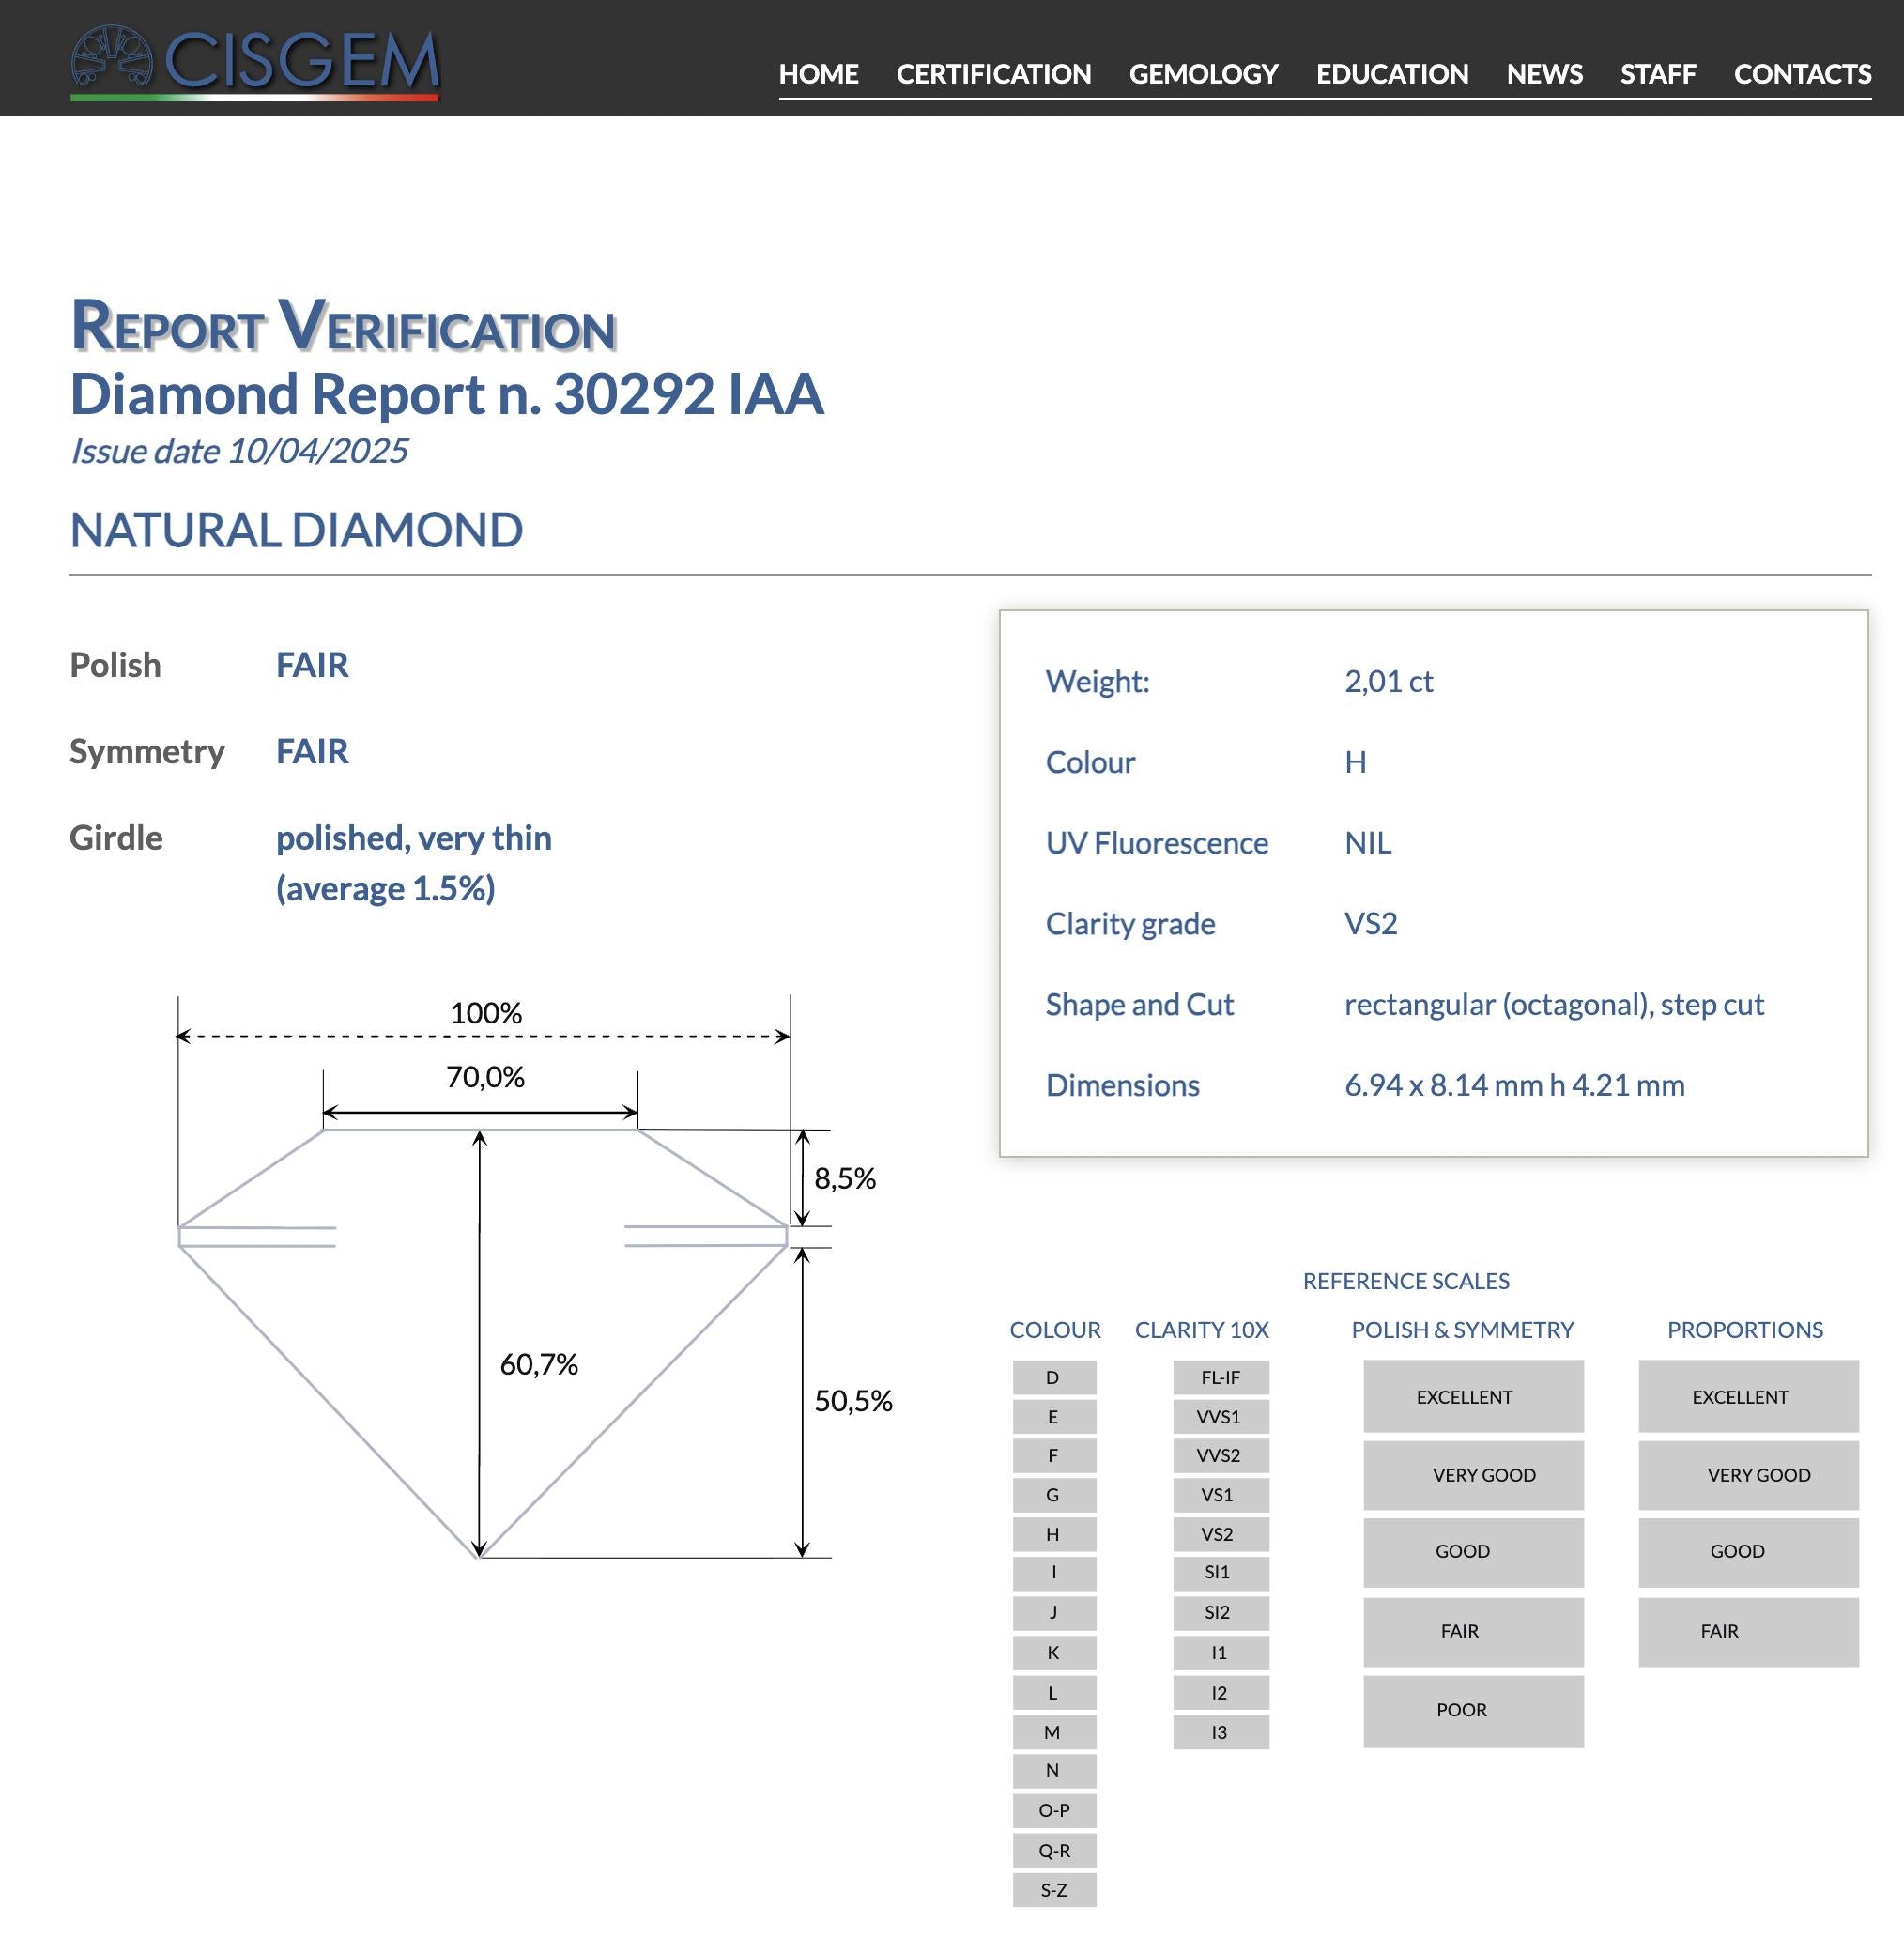The image size is (1904, 1938).
Task: Go to the GEMOLOGY section
Action: 1203,74
